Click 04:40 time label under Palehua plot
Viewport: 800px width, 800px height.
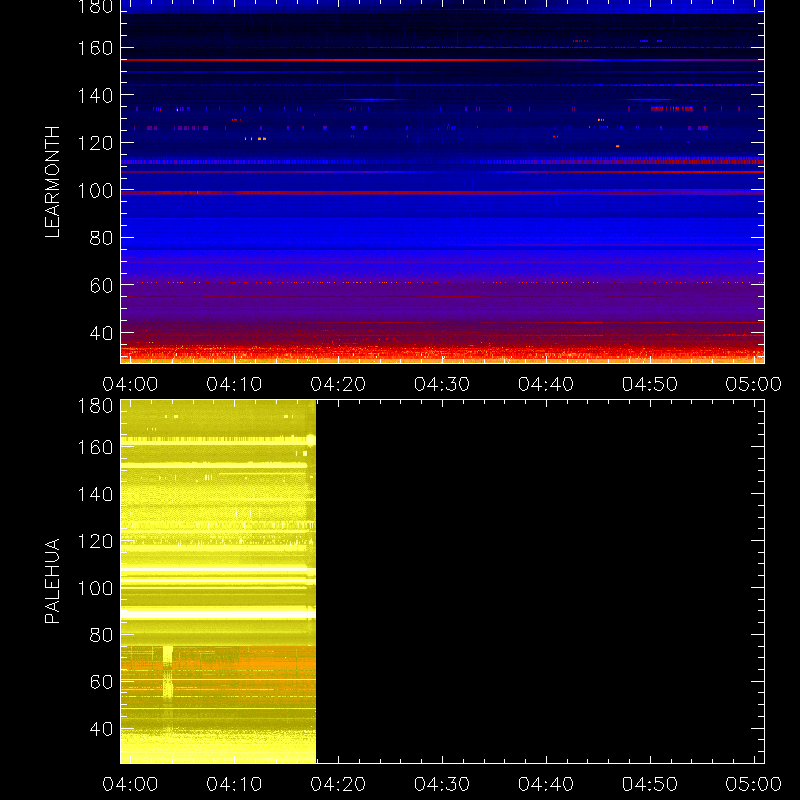(x=546, y=784)
